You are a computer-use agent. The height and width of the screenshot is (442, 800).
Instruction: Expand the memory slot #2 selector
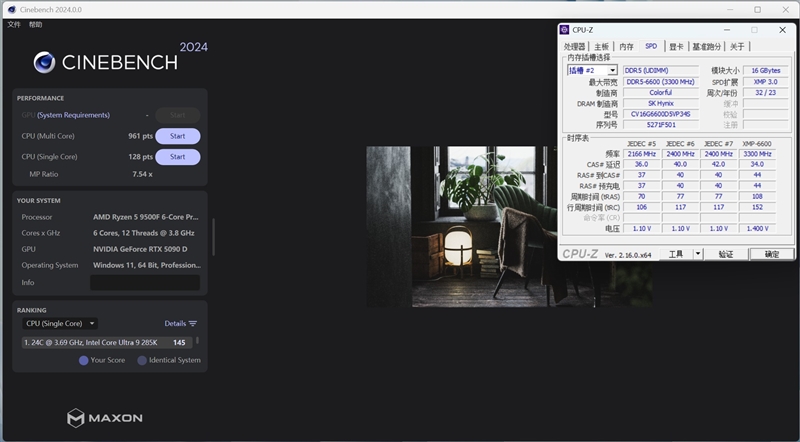(612, 71)
